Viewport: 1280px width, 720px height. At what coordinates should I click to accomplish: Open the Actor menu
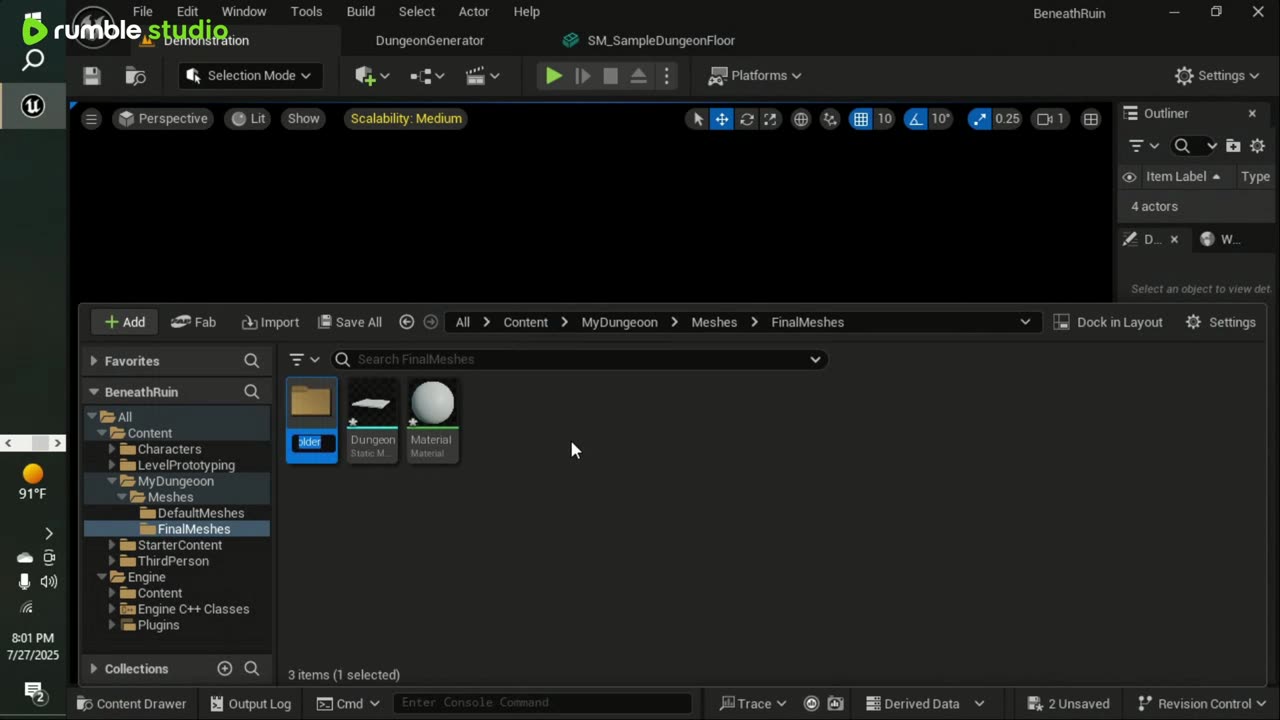(x=474, y=12)
